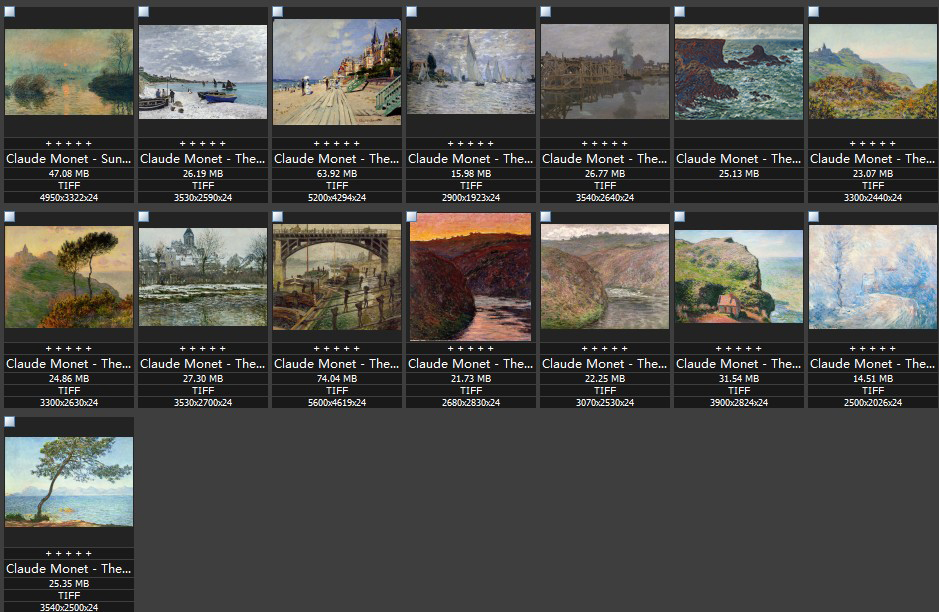The height and width of the screenshot is (612, 939).
Task: Open the boardwalk at Trouville thumbnail
Action: (x=337, y=72)
